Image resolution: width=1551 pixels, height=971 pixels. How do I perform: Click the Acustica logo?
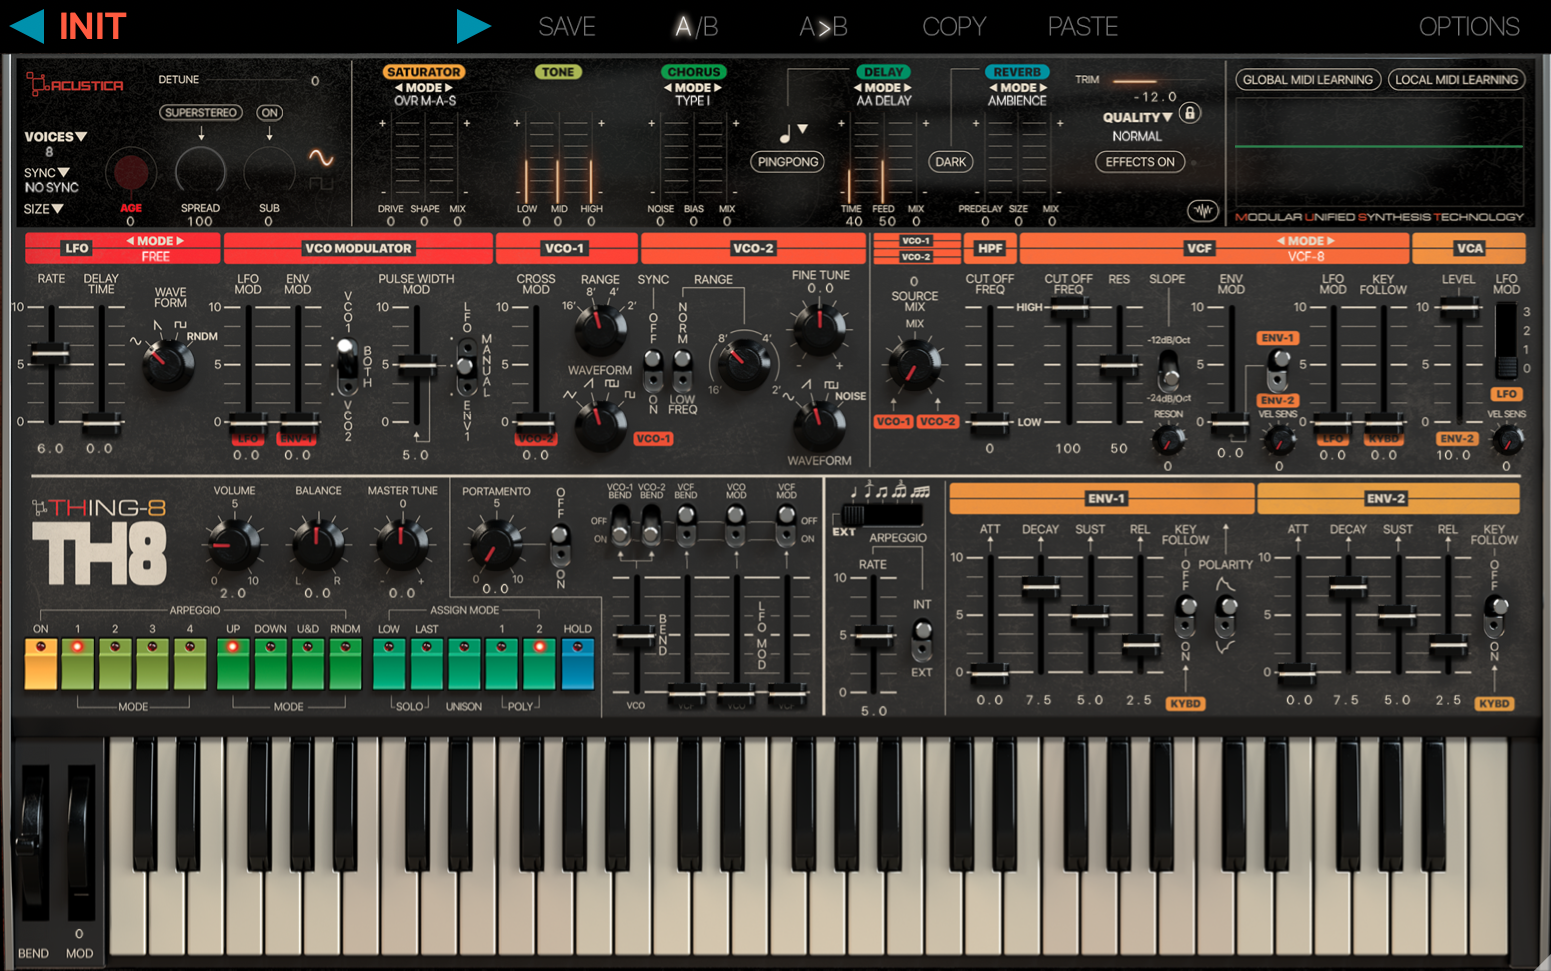[x=75, y=85]
